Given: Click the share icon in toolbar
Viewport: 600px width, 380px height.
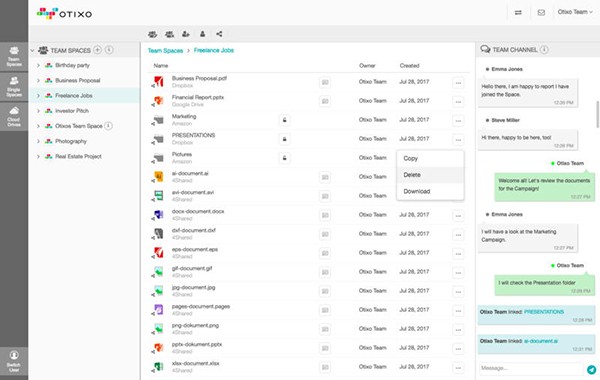Looking at the screenshot, I should (219, 34).
